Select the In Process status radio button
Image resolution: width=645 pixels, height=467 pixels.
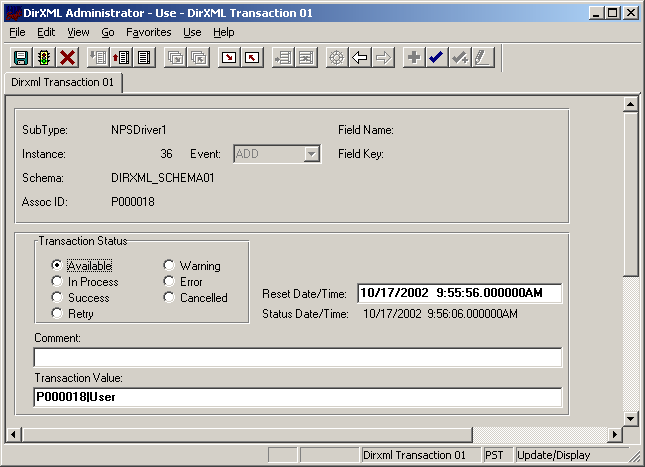(x=57, y=281)
